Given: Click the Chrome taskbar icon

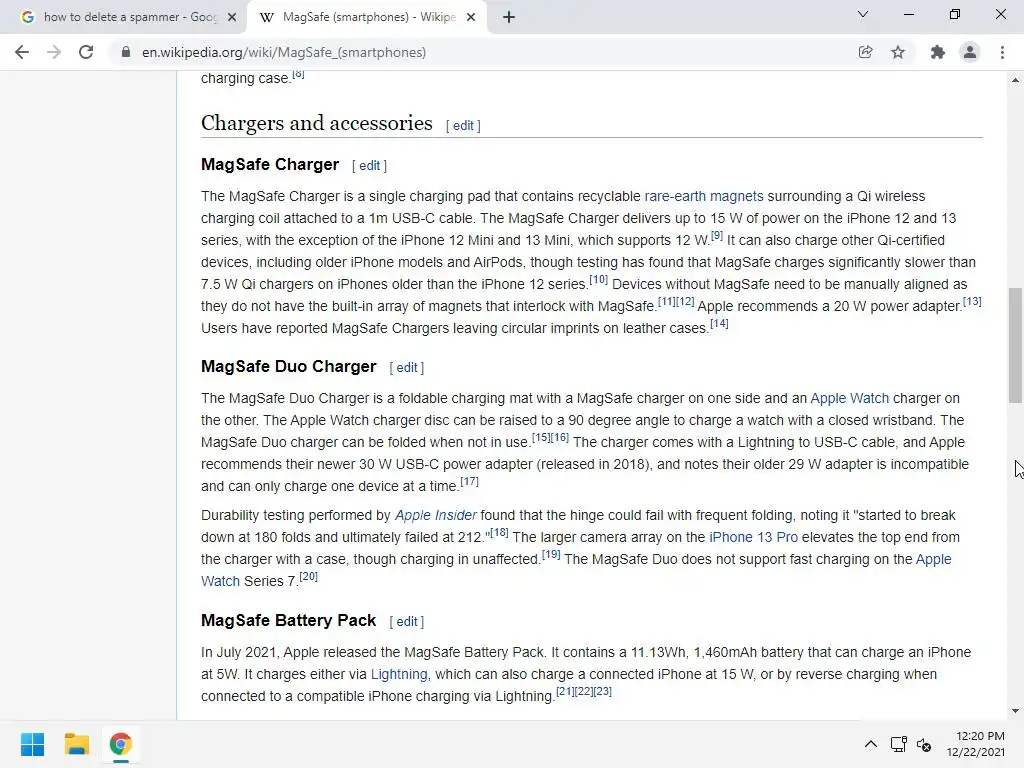Looking at the screenshot, I should point(120,744).
